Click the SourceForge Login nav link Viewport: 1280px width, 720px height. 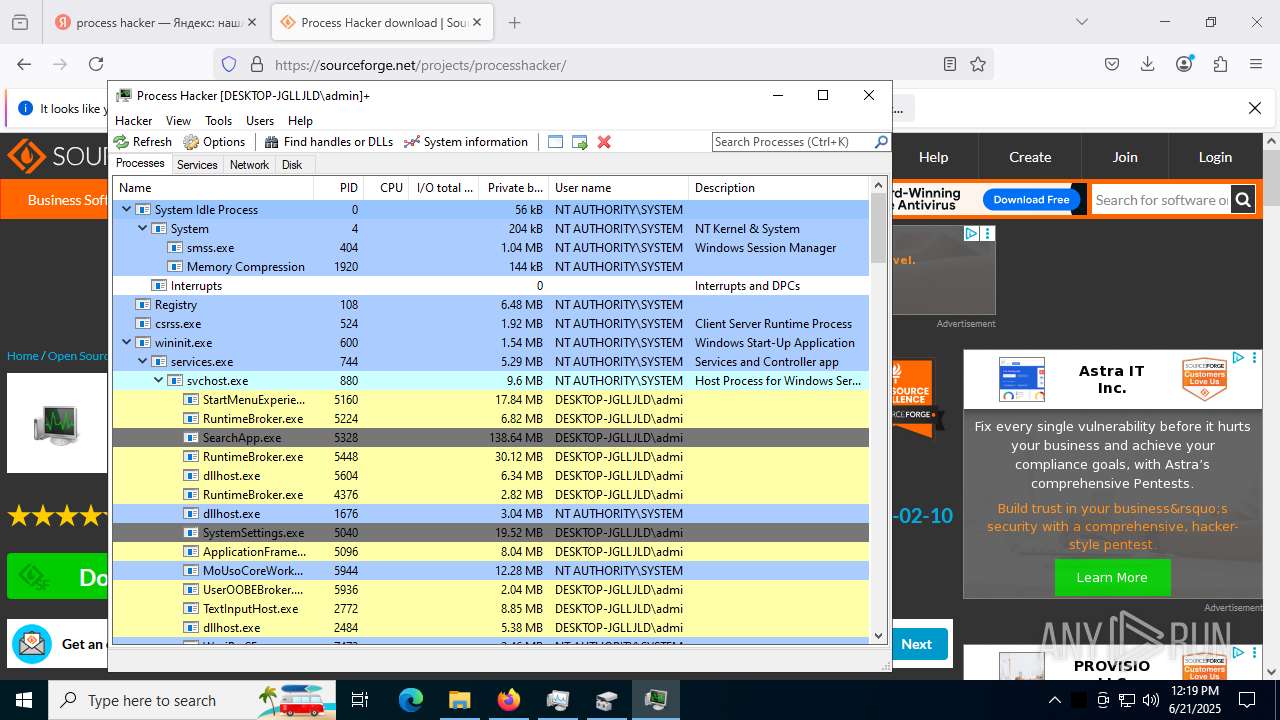pyautogui.click(x=1215, y=157)
